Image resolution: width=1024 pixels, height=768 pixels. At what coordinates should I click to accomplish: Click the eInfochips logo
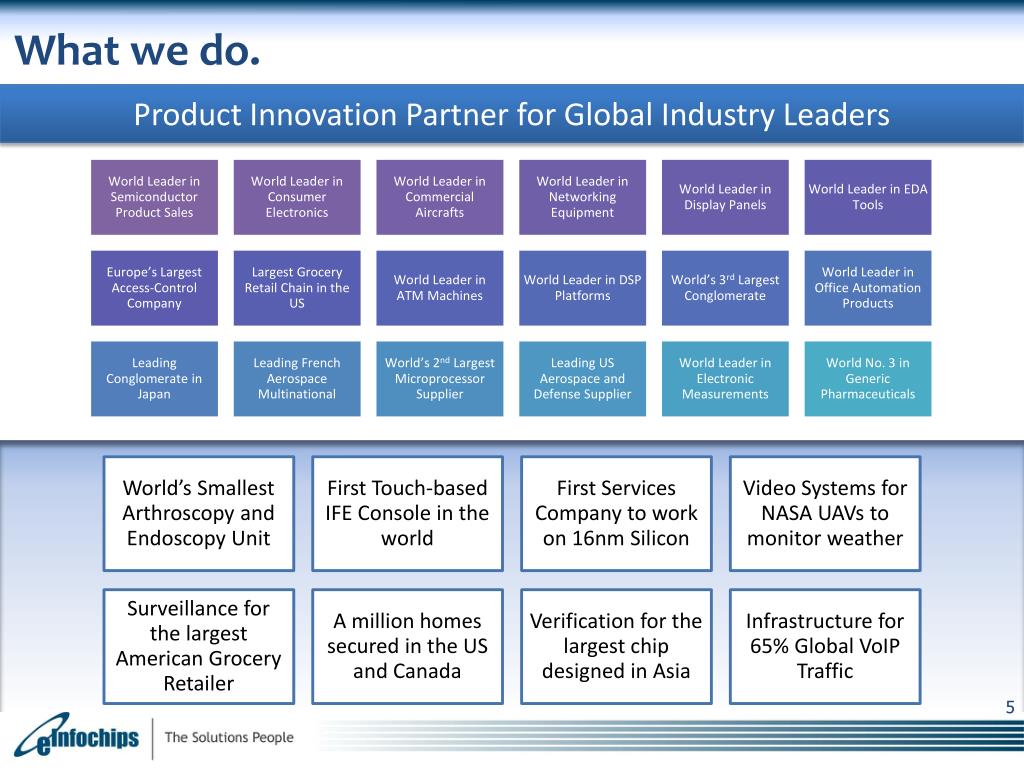point(77,736)
